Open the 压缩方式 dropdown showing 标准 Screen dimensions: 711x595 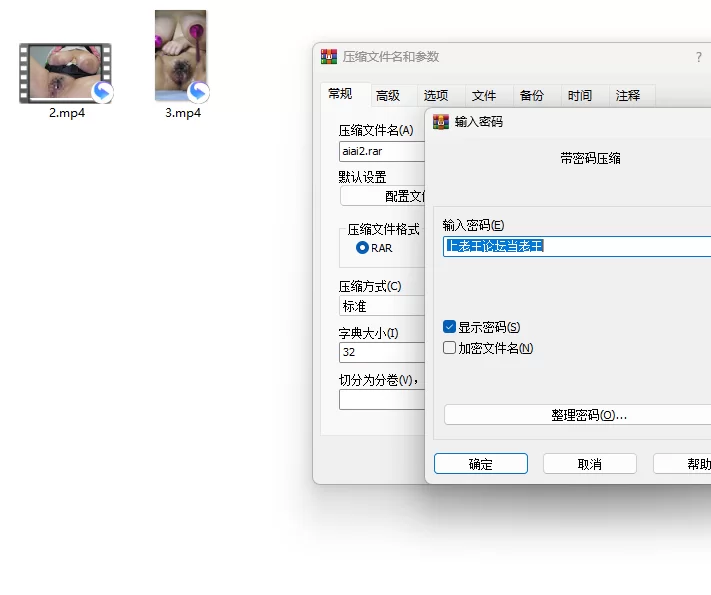pos(382,307)
